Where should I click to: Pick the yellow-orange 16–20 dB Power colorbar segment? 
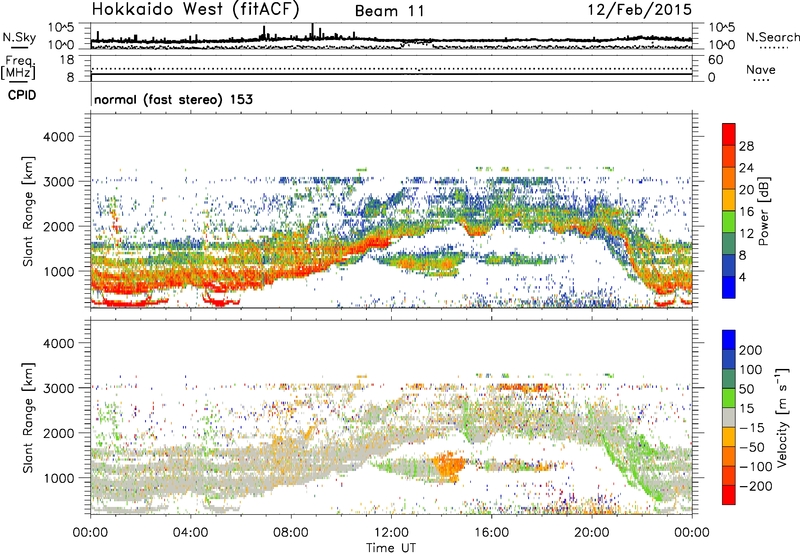pyautogui.click(x=729, y=200)
